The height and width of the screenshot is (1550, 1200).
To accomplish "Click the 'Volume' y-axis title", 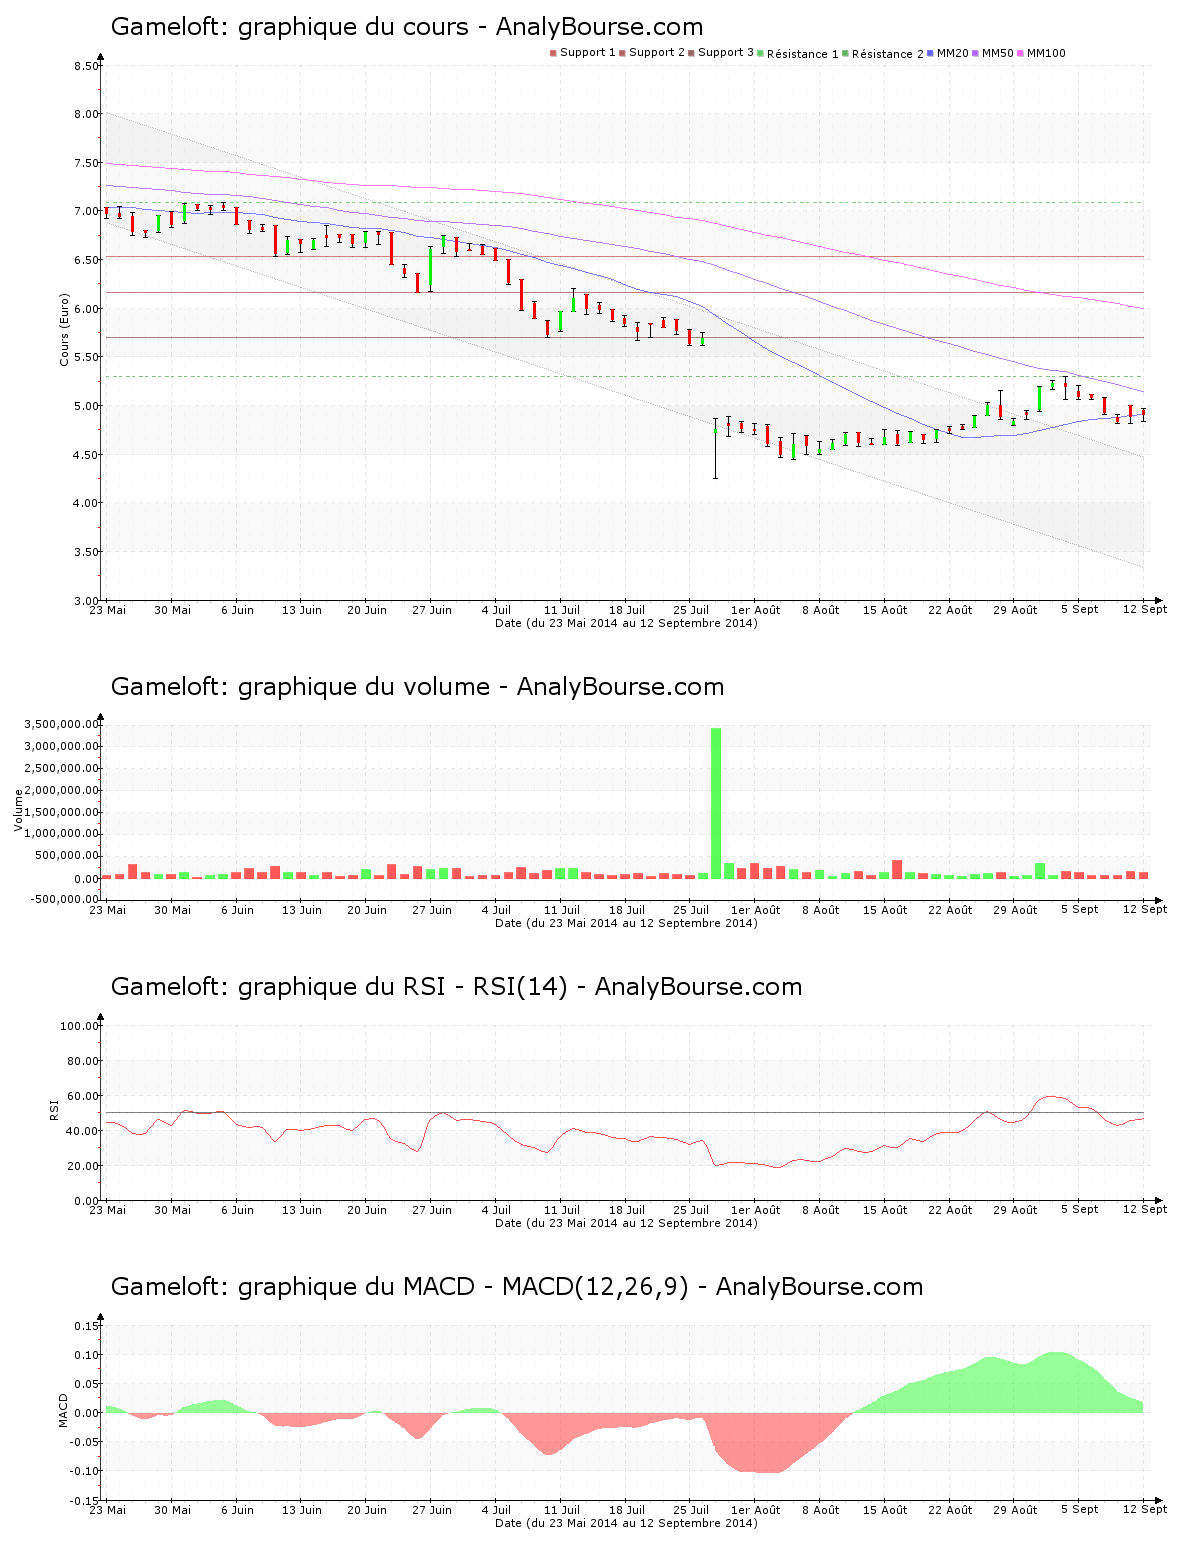I will pos(18,810).
